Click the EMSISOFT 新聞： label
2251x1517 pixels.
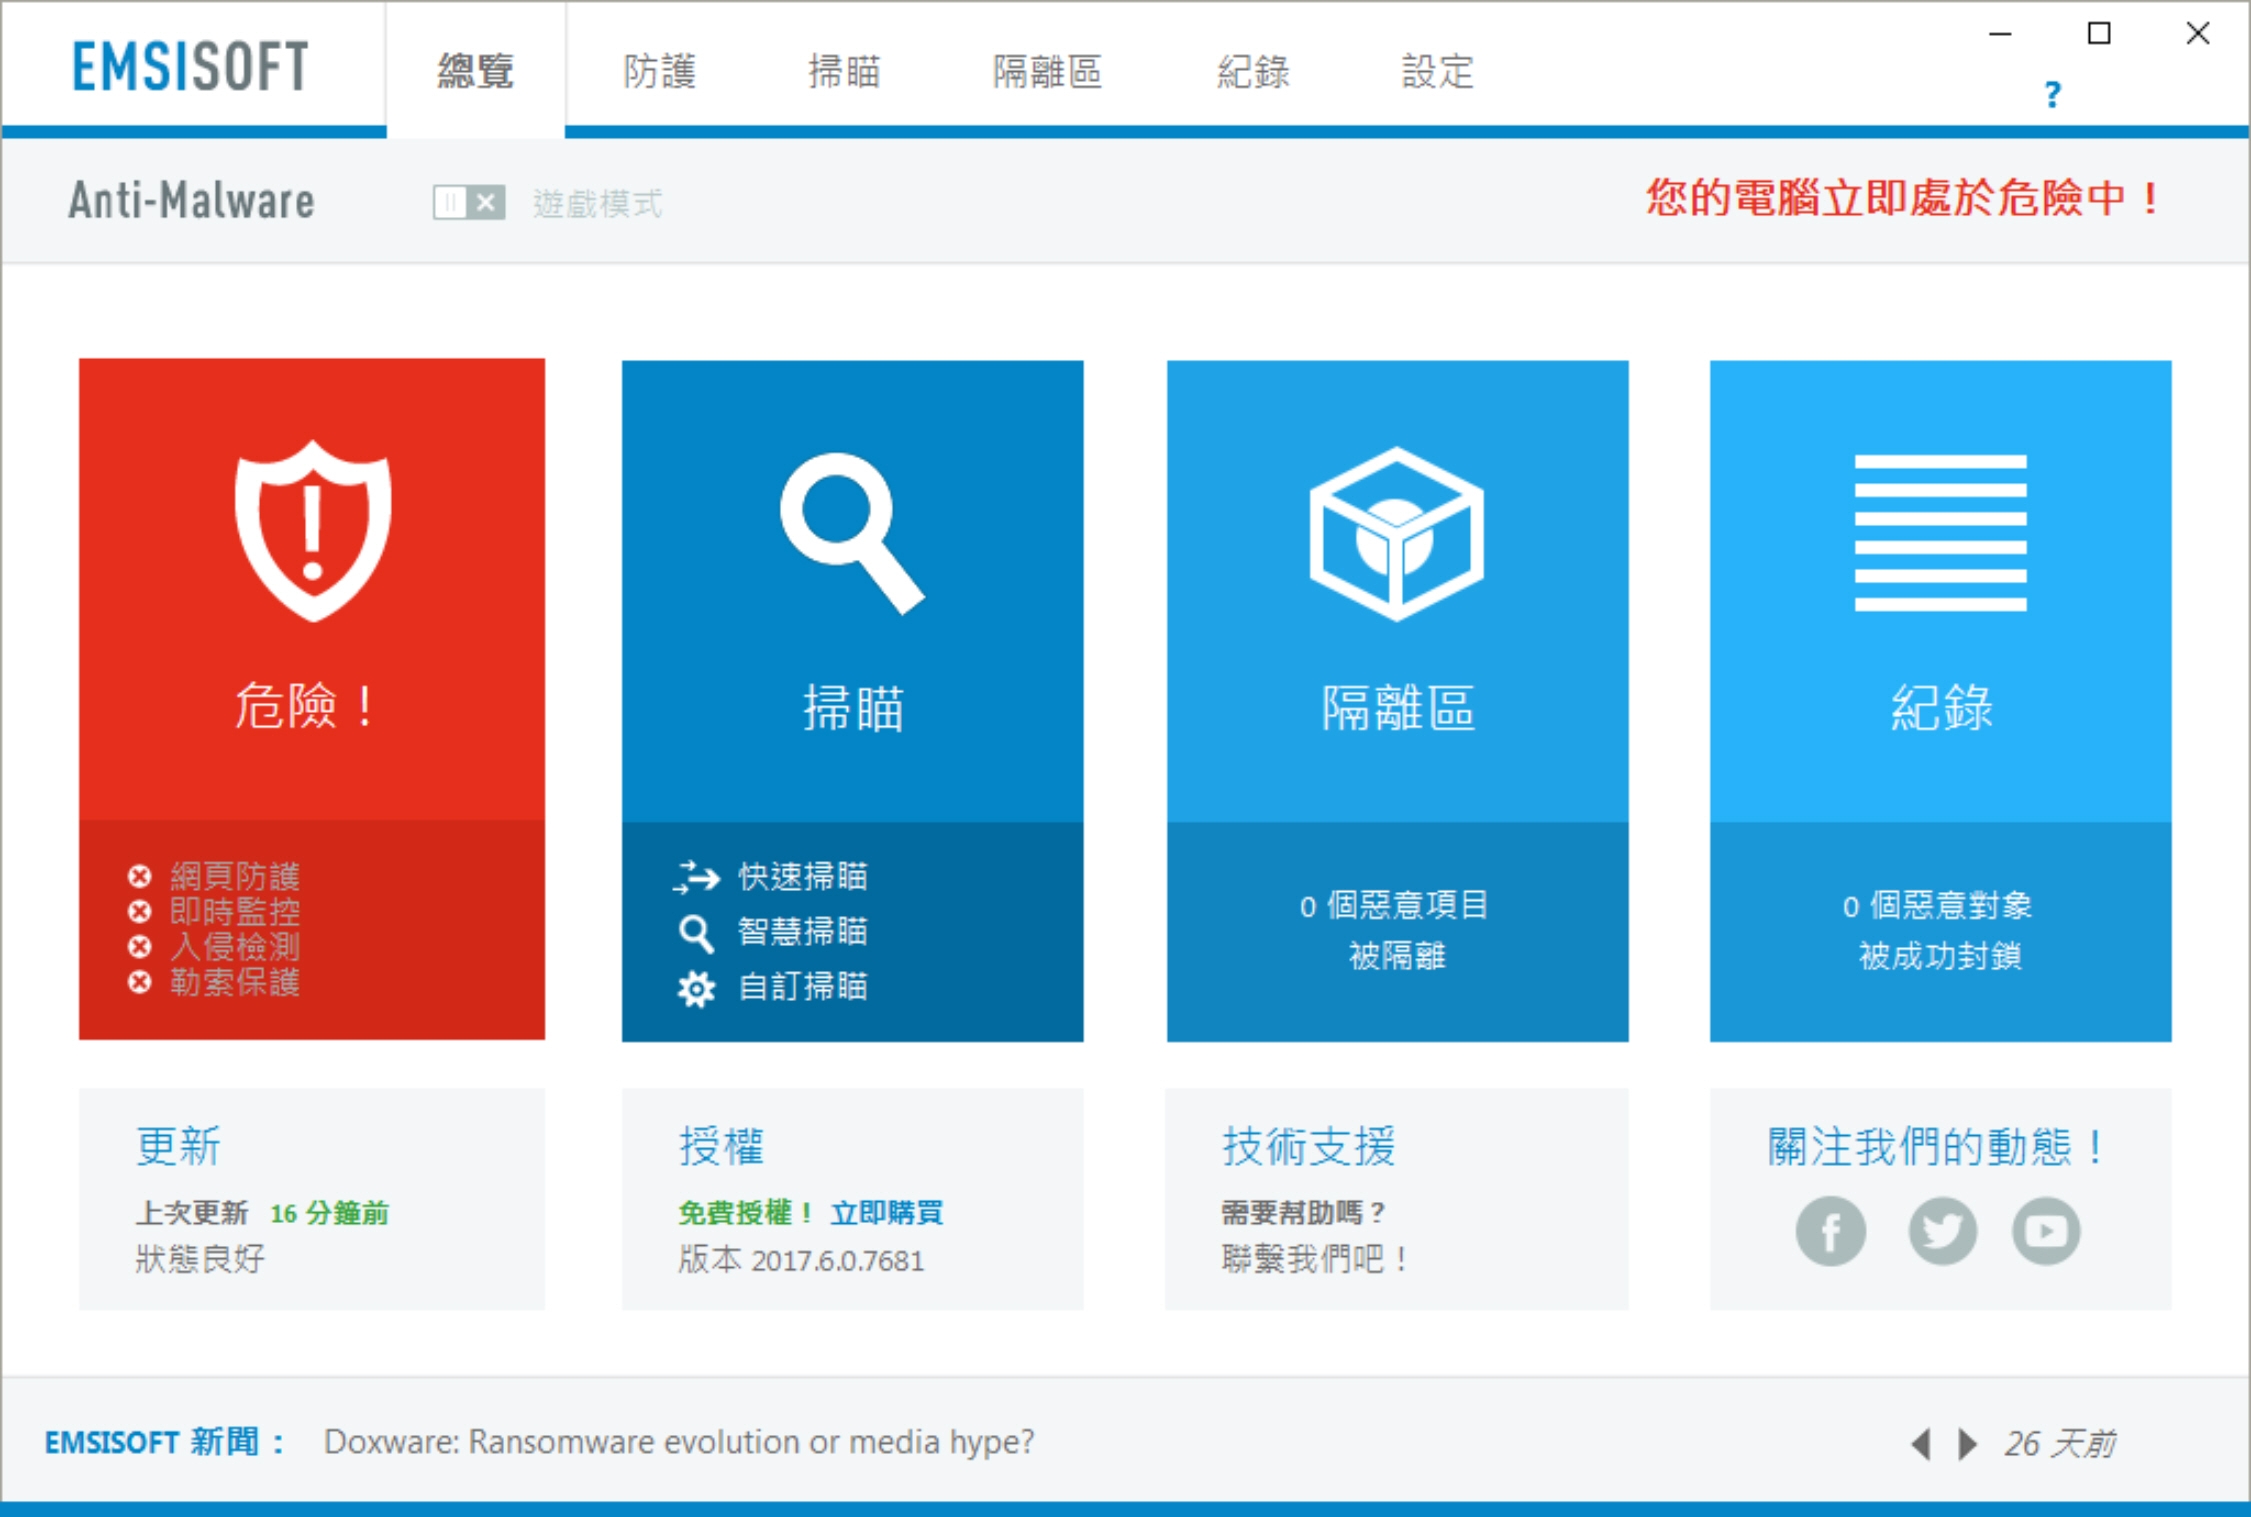(165, 1442)
